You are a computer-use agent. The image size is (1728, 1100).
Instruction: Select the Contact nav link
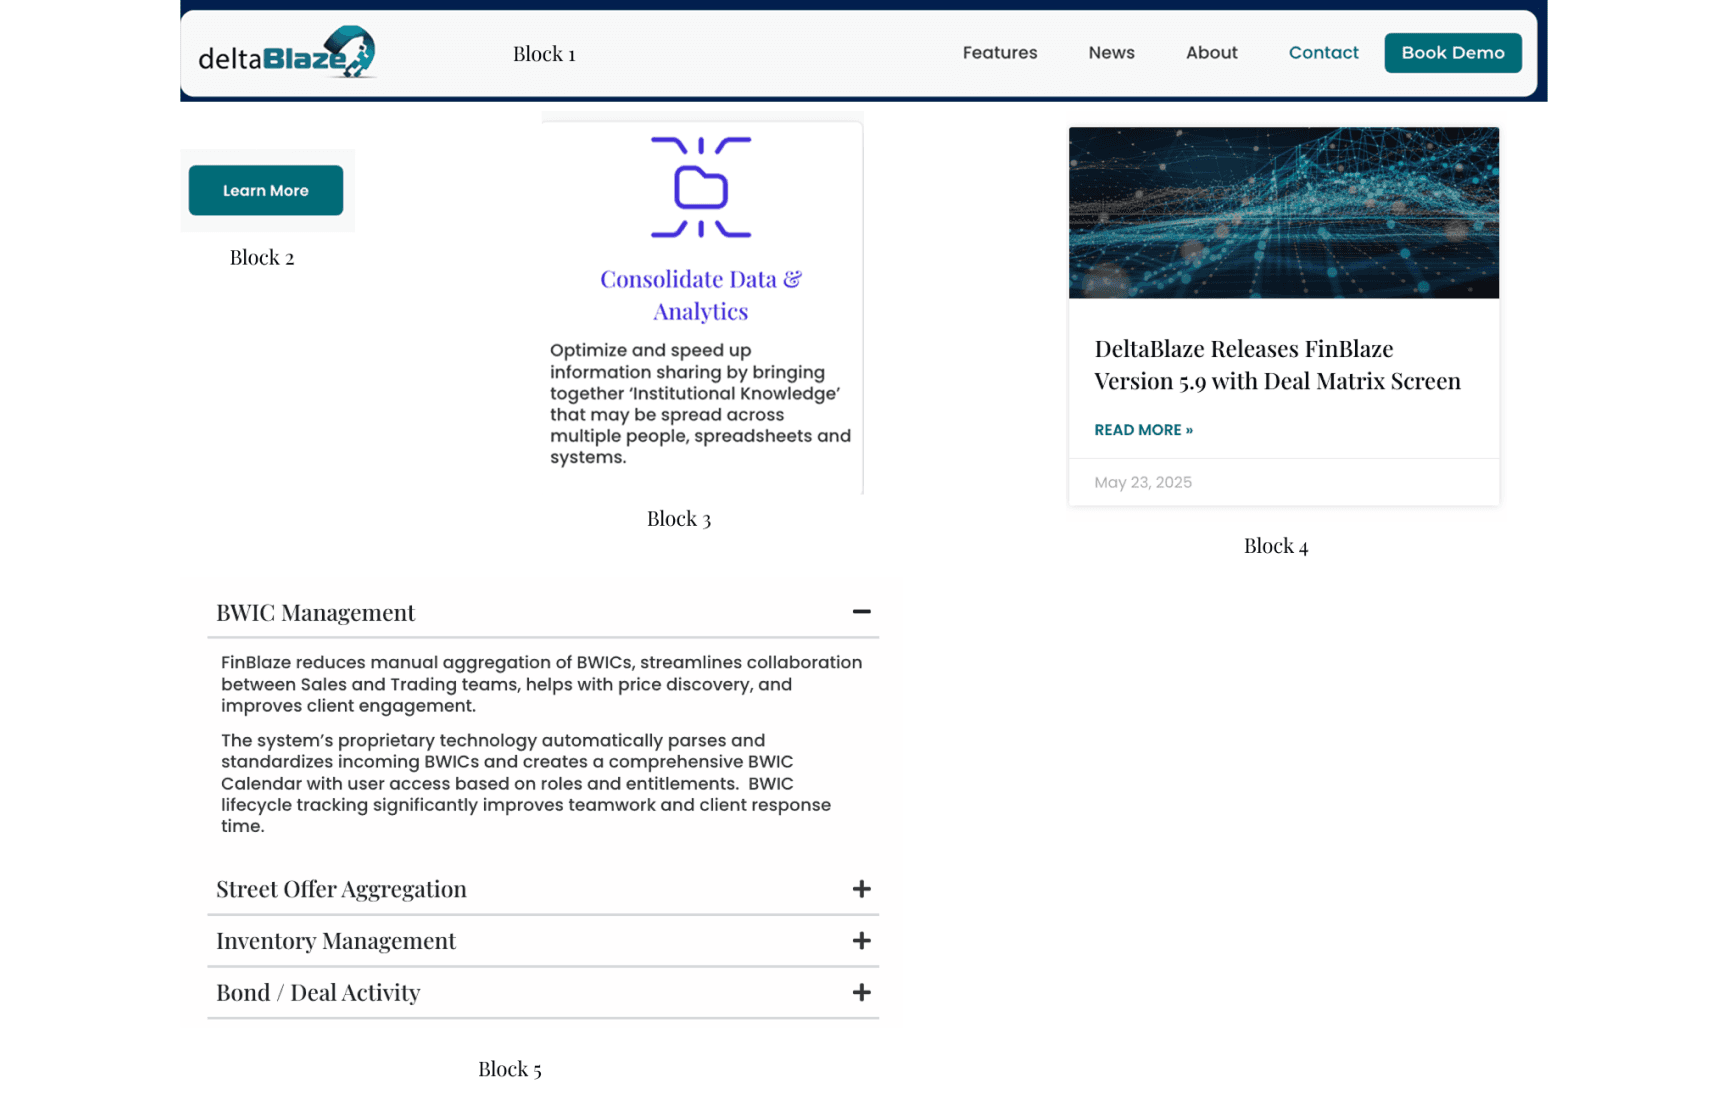pos(1323,53)
